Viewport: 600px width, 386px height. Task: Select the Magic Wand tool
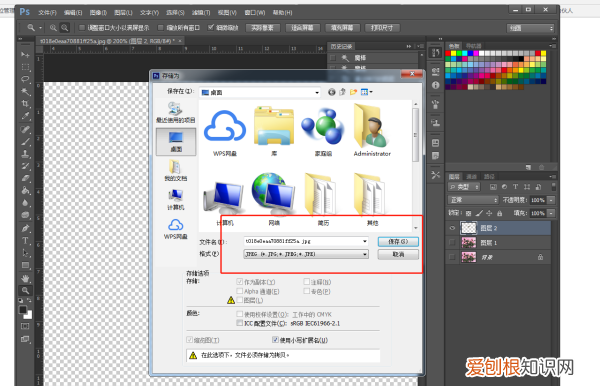25,91
